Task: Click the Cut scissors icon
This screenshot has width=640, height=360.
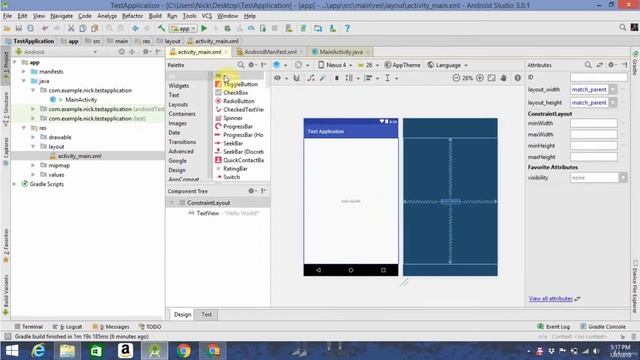Action: pos(71,28)
